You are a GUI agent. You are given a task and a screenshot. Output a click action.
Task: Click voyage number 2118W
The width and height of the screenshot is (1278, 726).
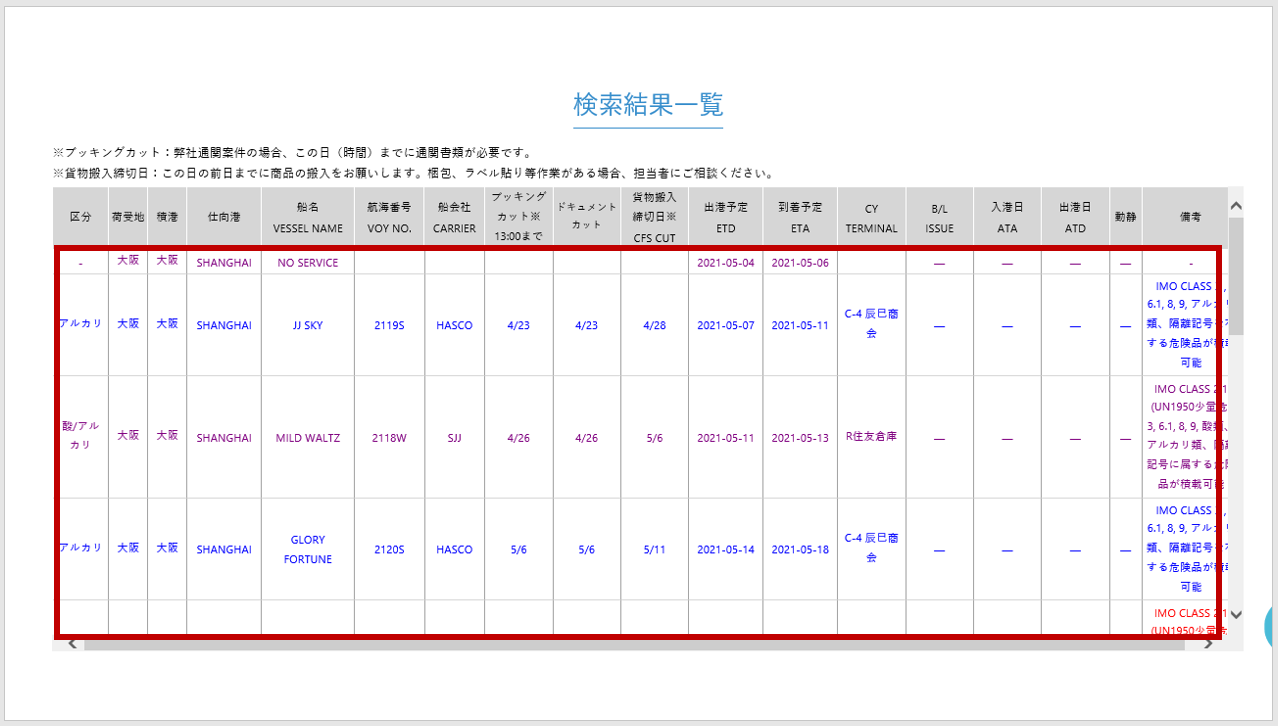(x=390, y=437)
